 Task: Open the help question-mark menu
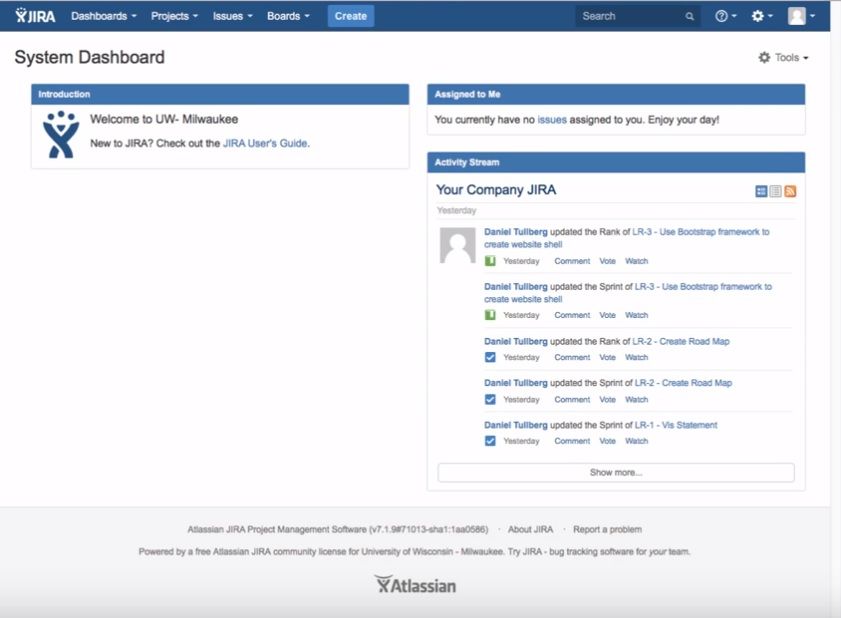pyautogui.click(x=722, y=16)
